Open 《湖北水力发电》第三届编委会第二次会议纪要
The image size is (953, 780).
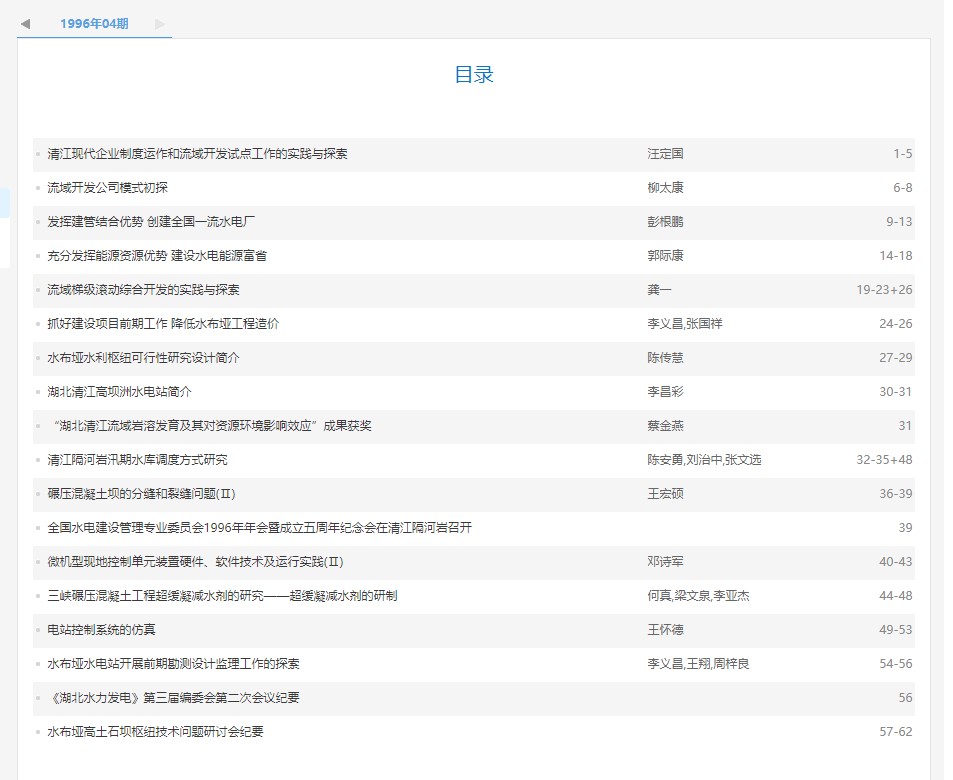point(174,699)
